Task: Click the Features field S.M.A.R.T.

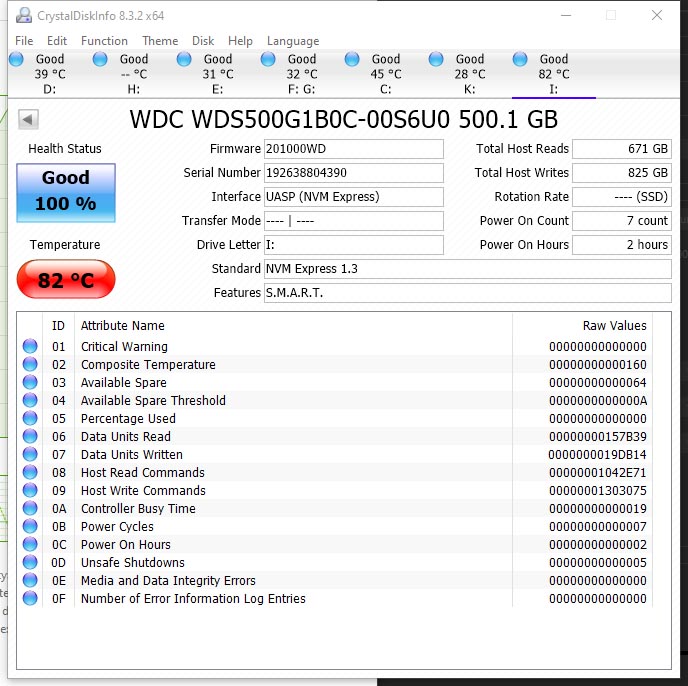Action: 468,293
